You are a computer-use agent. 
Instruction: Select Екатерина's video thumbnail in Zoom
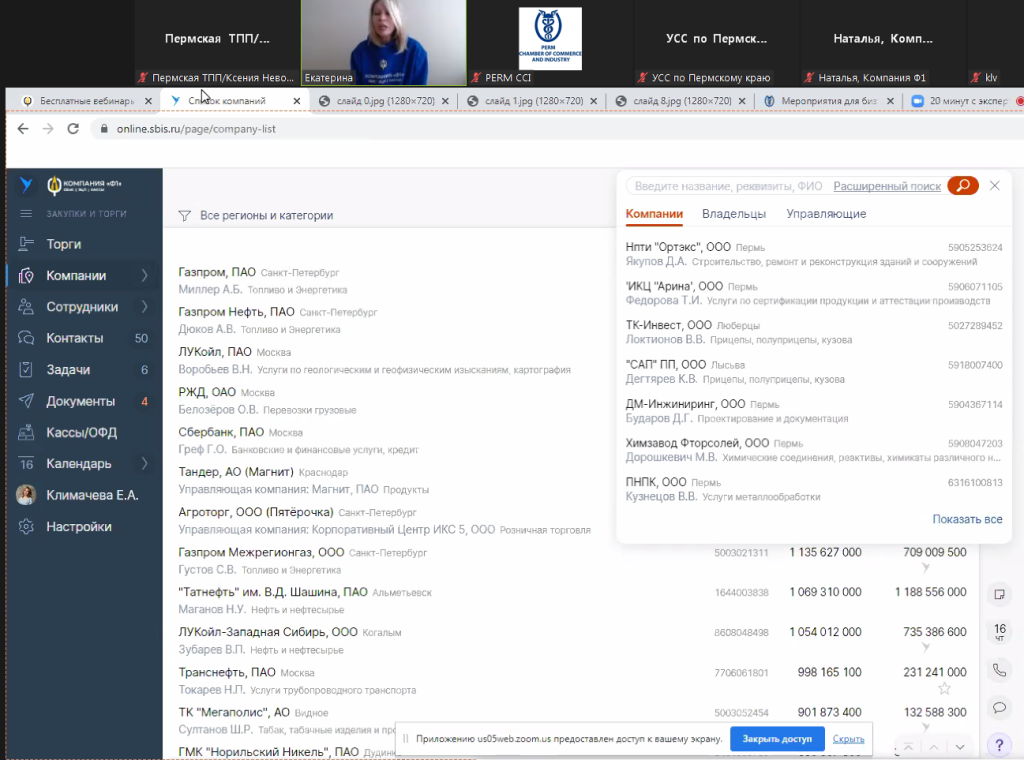pos(384,42)
